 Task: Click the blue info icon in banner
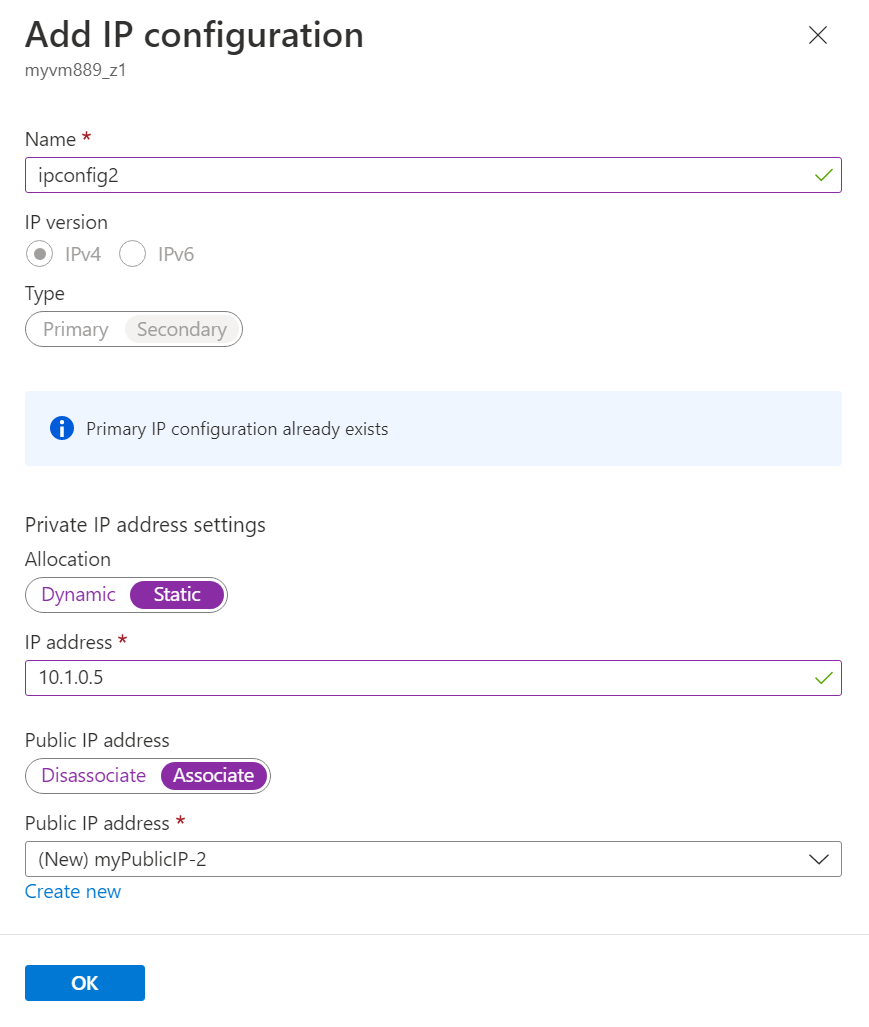pyautogui.click(x=61, y=429)
